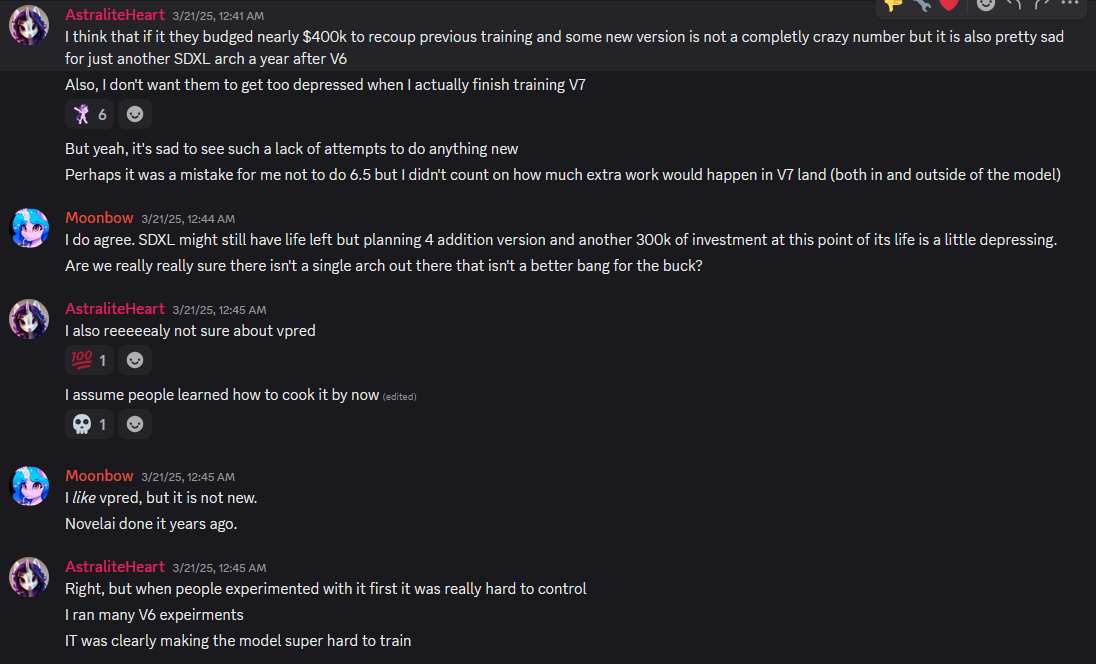The width and height of the screenshot is (1096, 664).
Task: Toggle the 100 emoji reaction
Action: (x=89, y=360)
